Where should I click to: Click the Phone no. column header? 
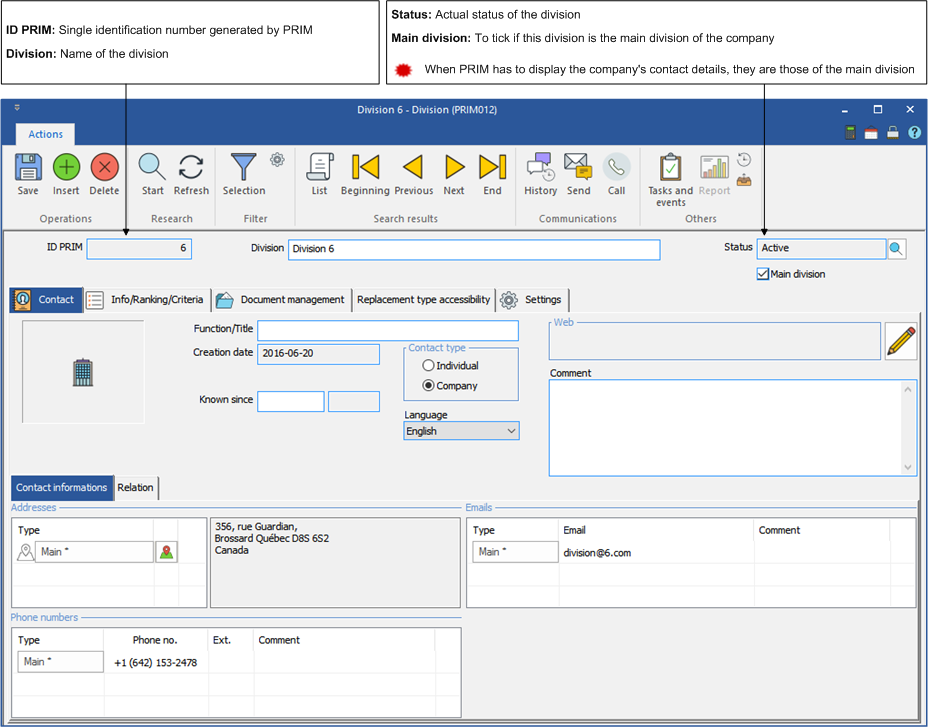pos(155,641)
